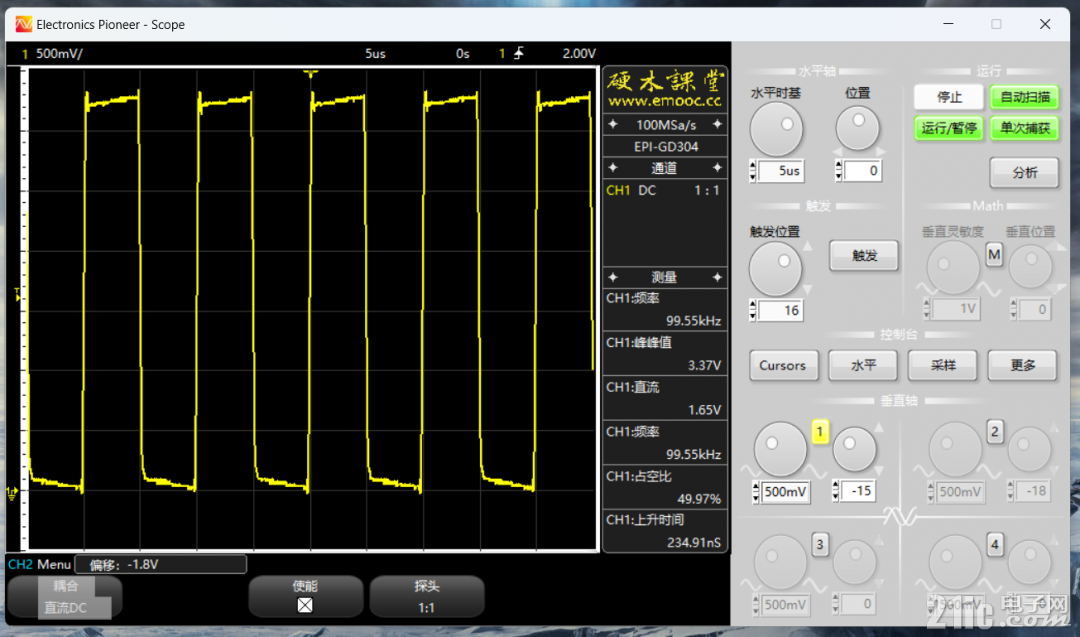Toggle the 使能 enable checkbox
Image resolution: width=1080 pixels, height=637 pixels.
tap(305, 605)
